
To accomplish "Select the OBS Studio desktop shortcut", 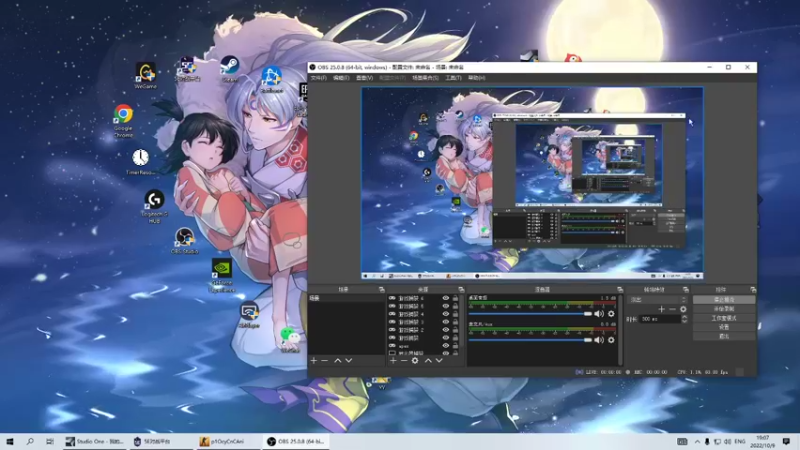I will [x=184, y=241].
